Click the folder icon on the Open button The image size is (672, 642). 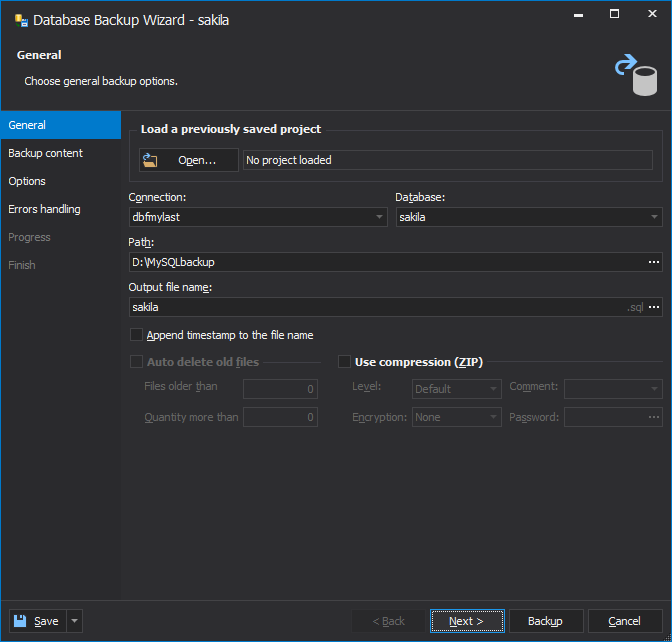coord(150,160)
